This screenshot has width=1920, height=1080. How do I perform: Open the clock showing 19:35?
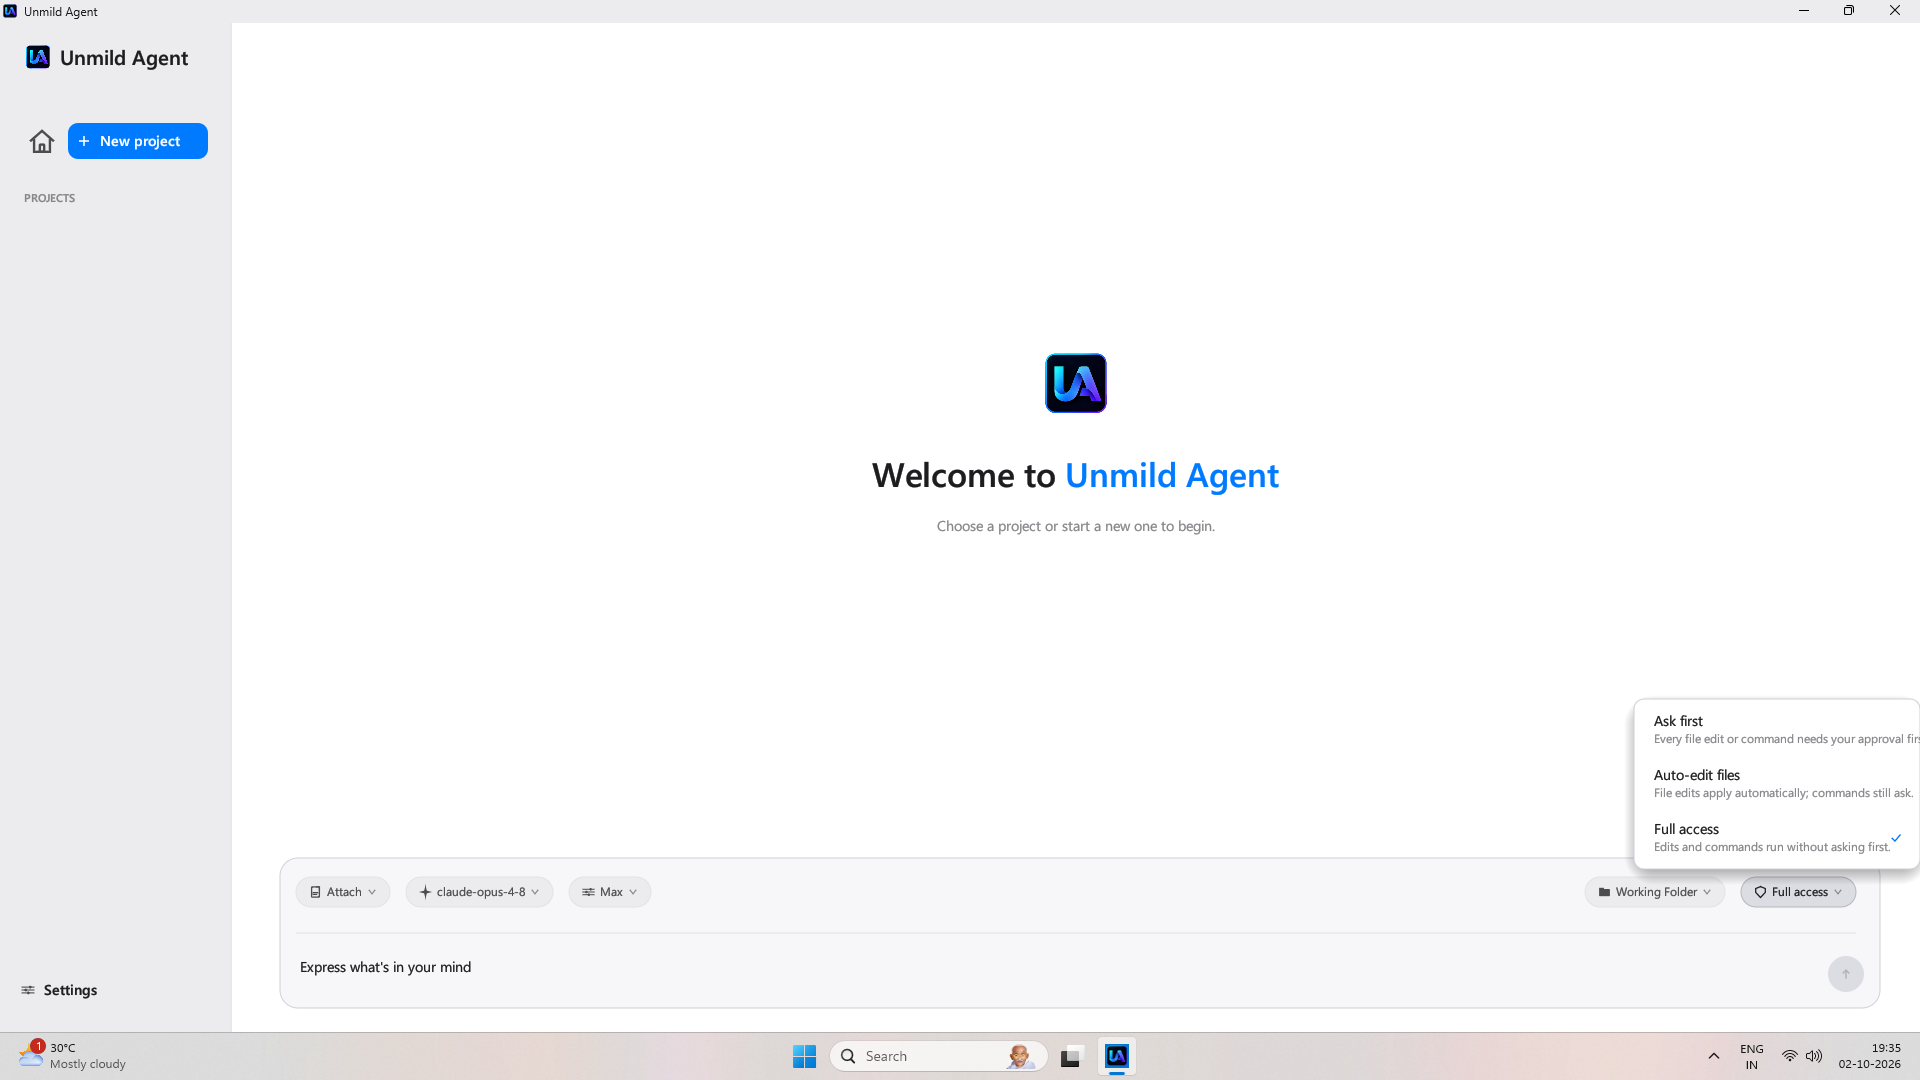(1869, 1056)
